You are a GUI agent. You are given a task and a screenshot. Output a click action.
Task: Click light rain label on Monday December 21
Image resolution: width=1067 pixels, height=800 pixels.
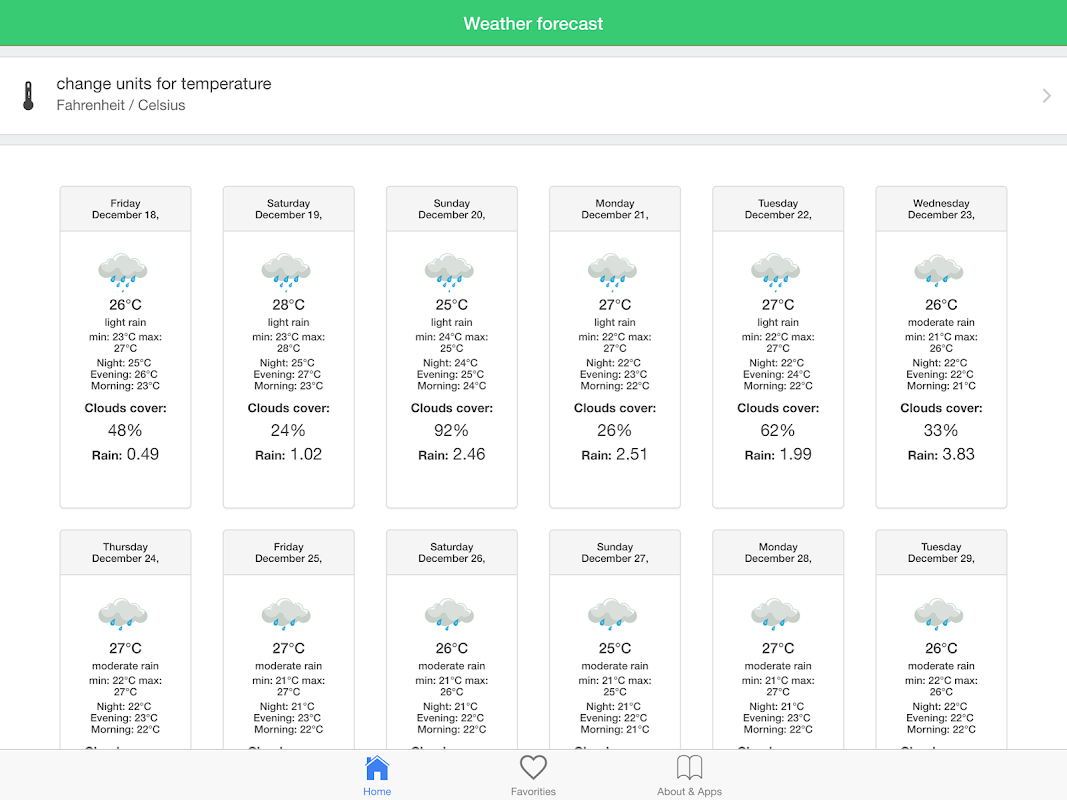615,322
